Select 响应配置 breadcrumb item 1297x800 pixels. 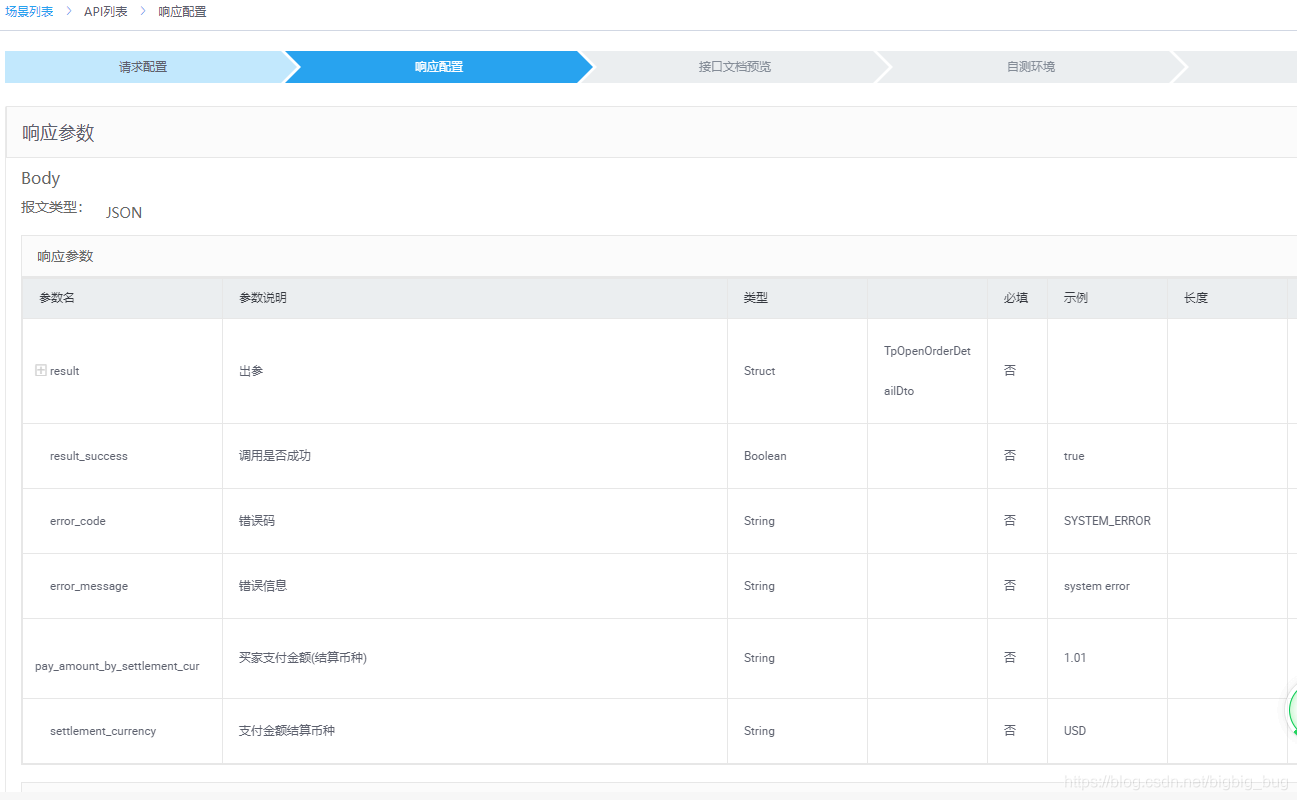182,12
